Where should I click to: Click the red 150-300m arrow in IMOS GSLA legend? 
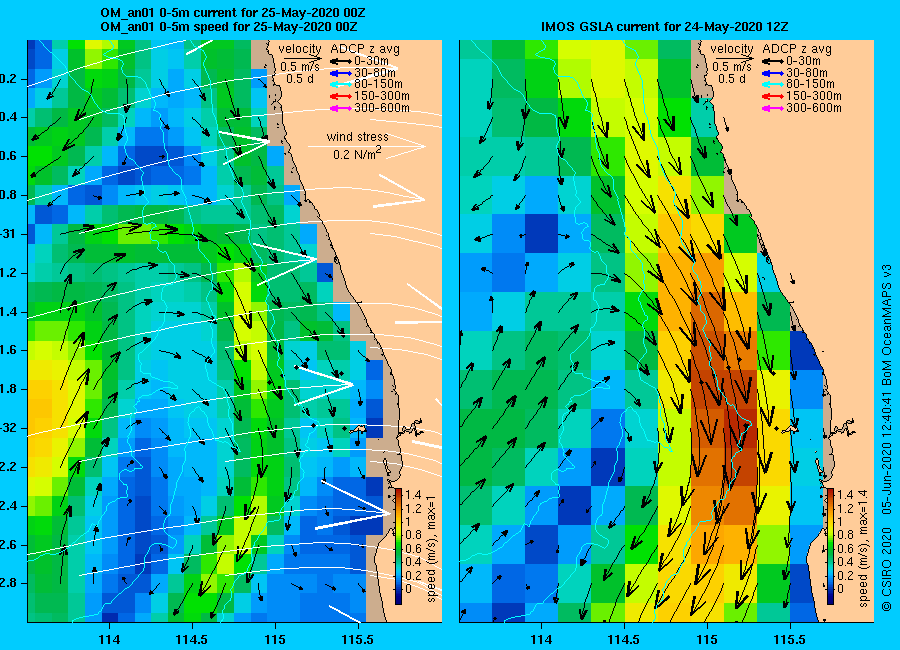[x=773, y=96]
